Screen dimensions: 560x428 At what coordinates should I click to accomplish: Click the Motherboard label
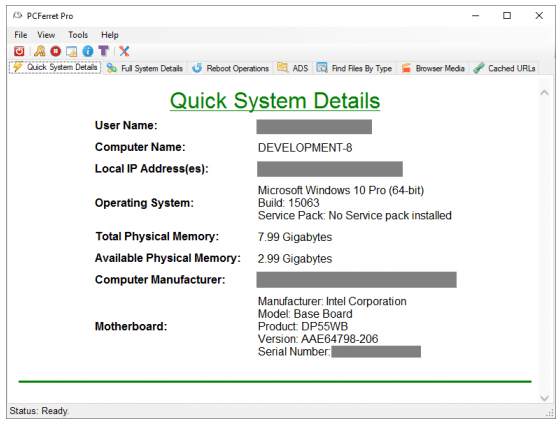pos(131,327)
